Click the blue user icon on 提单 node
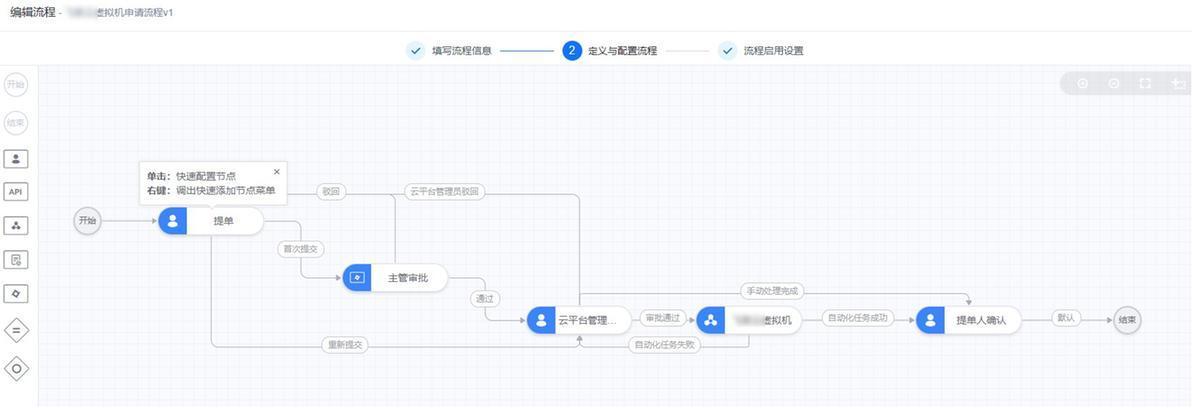 click(x=173, y=222)
